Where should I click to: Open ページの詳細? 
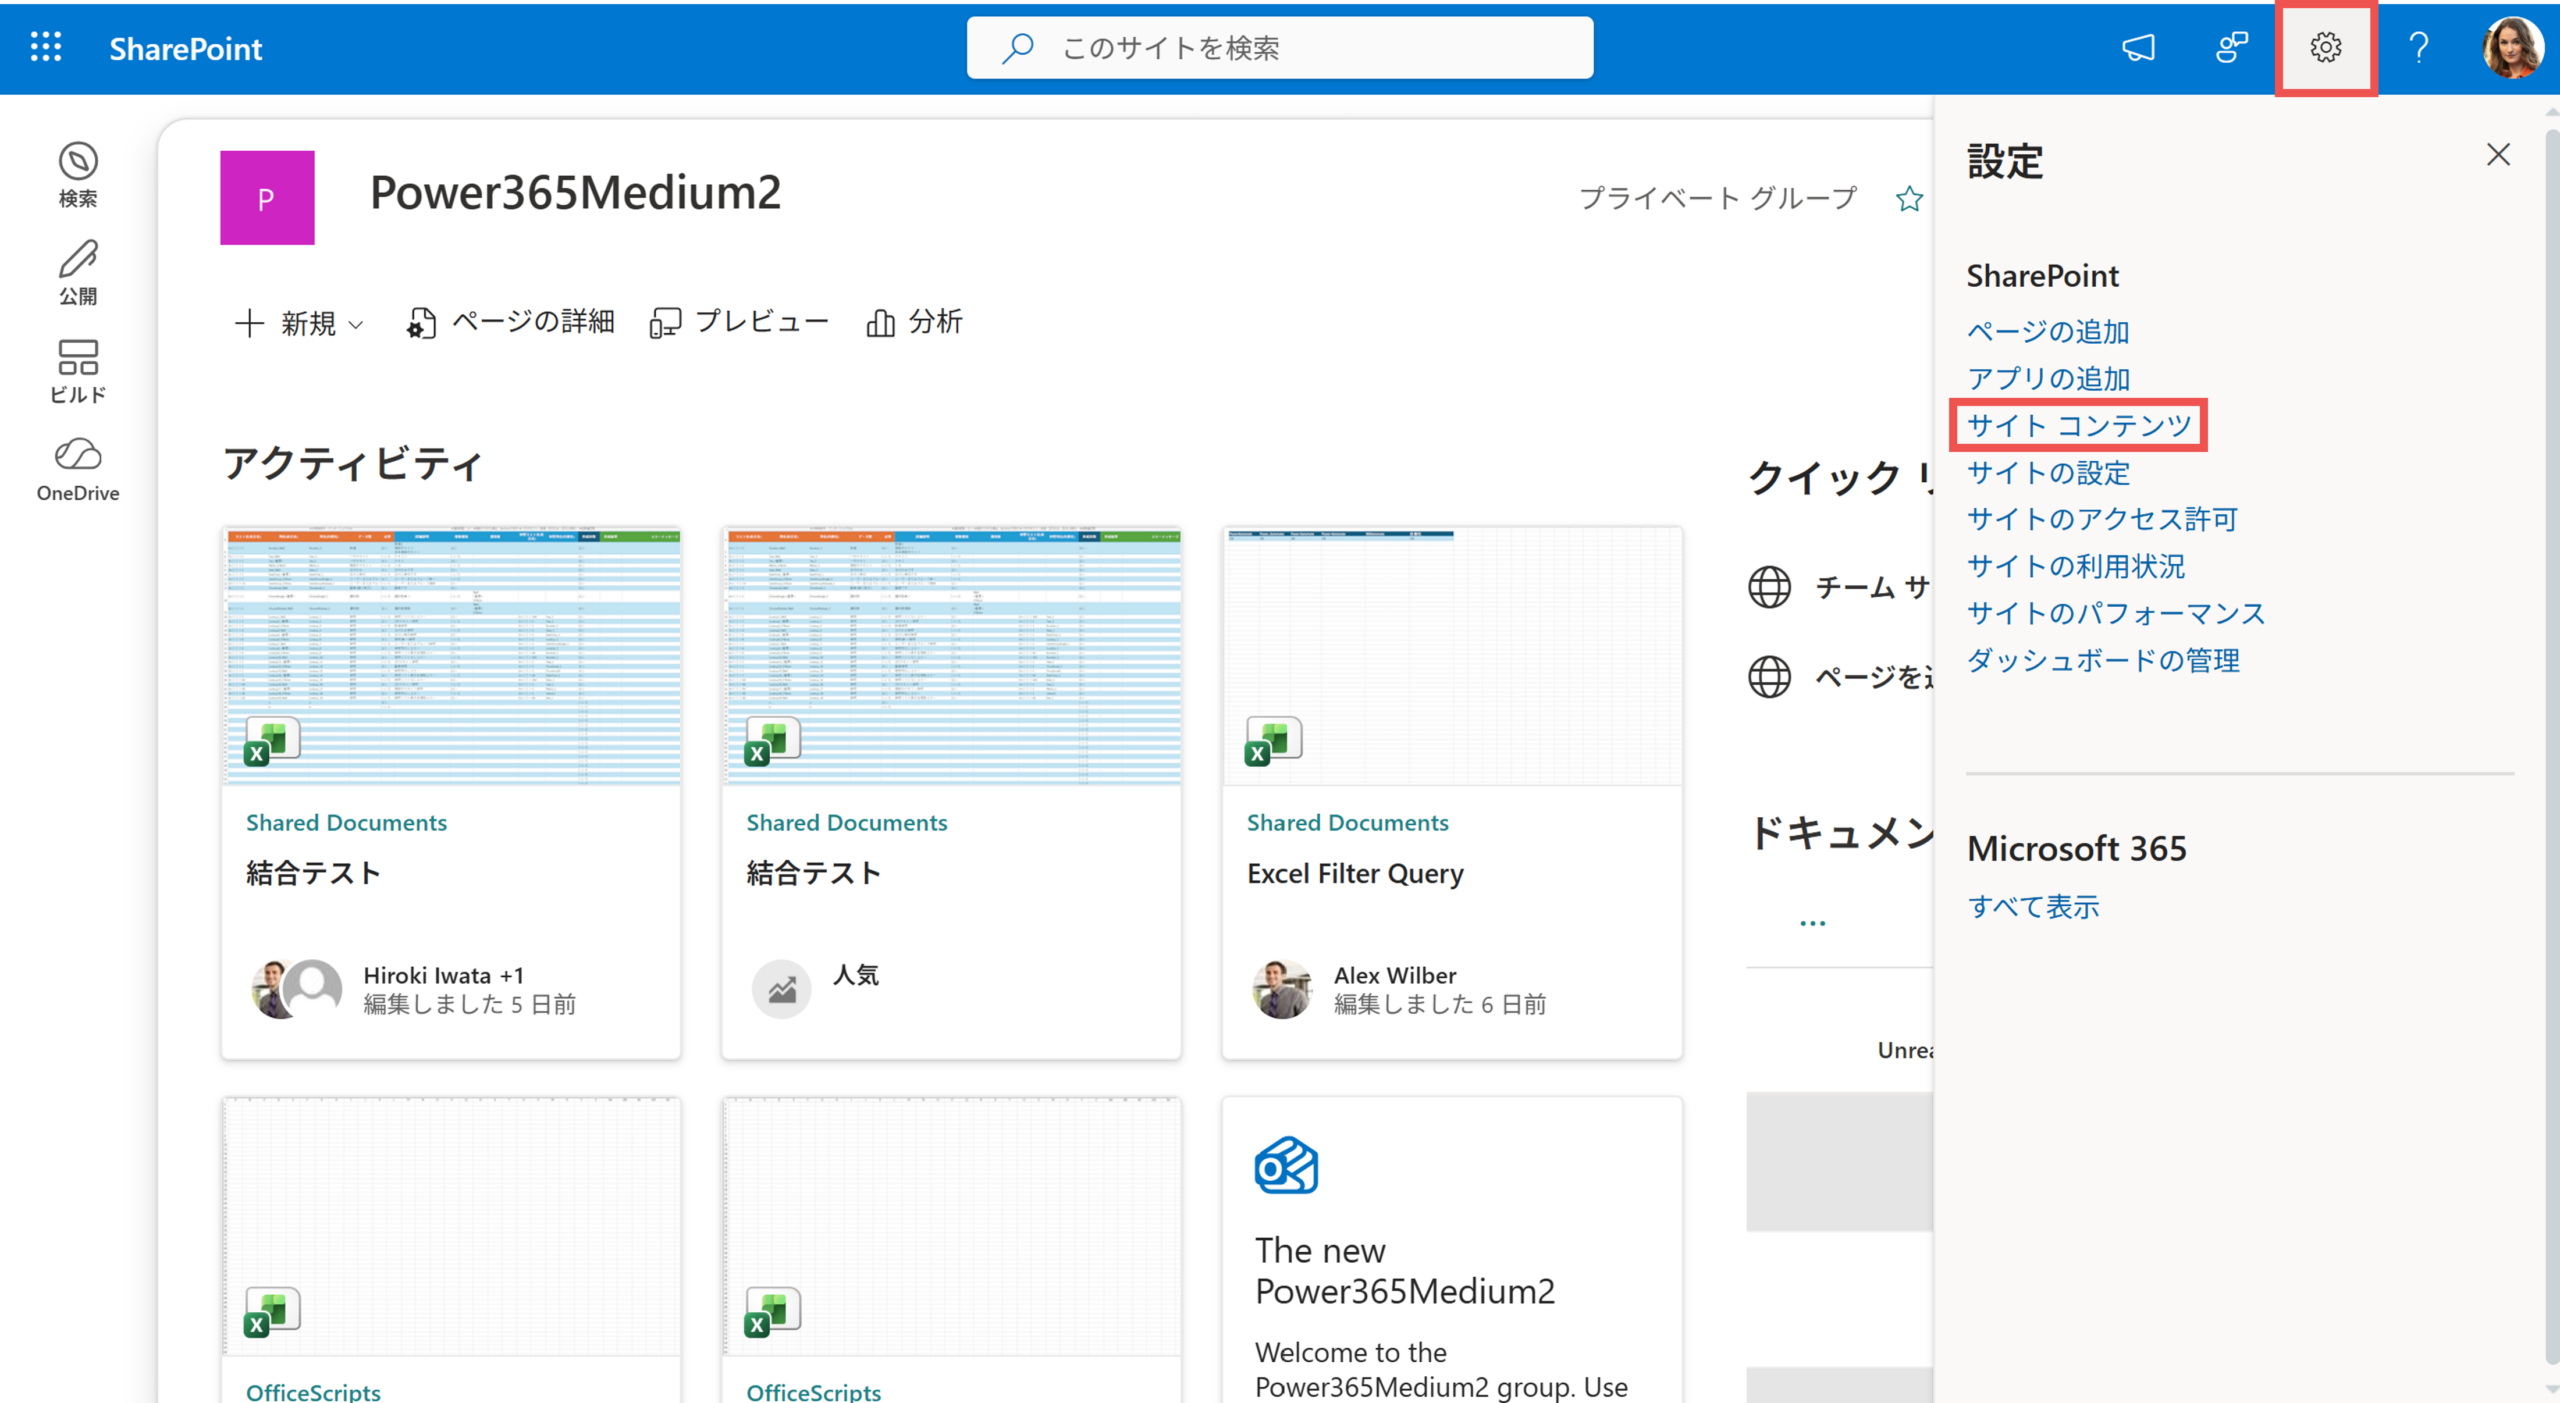510,322
